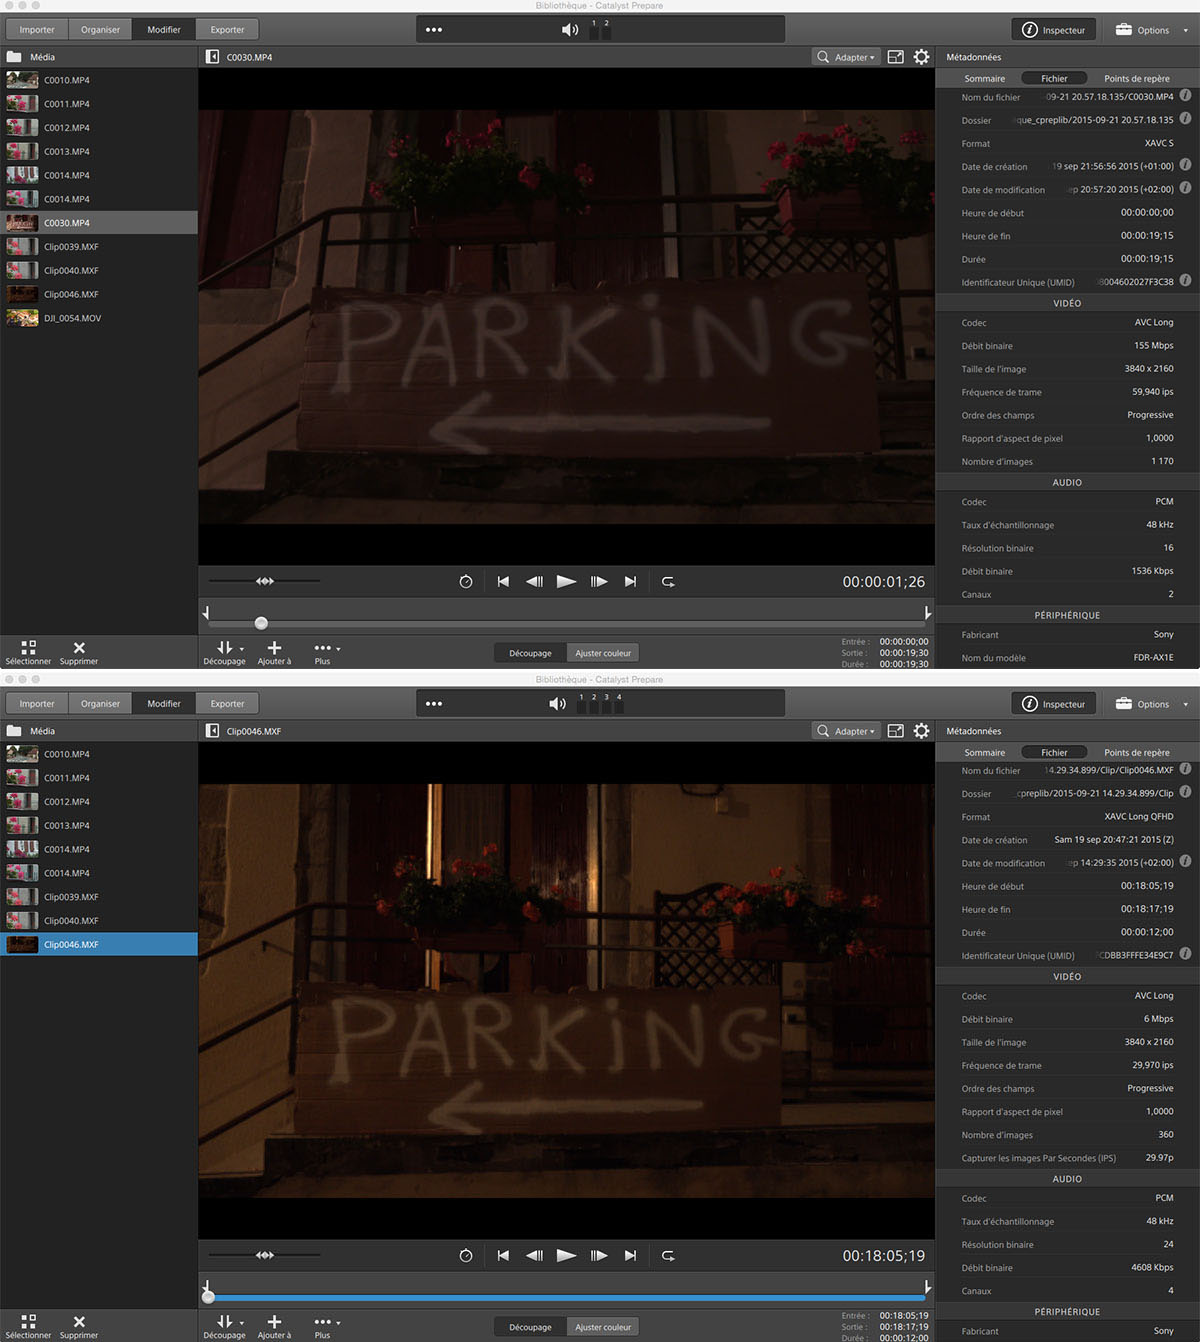
Task: Click the Exporter button in the lower window
Action: pyautogui.click(x=227, y=704)
